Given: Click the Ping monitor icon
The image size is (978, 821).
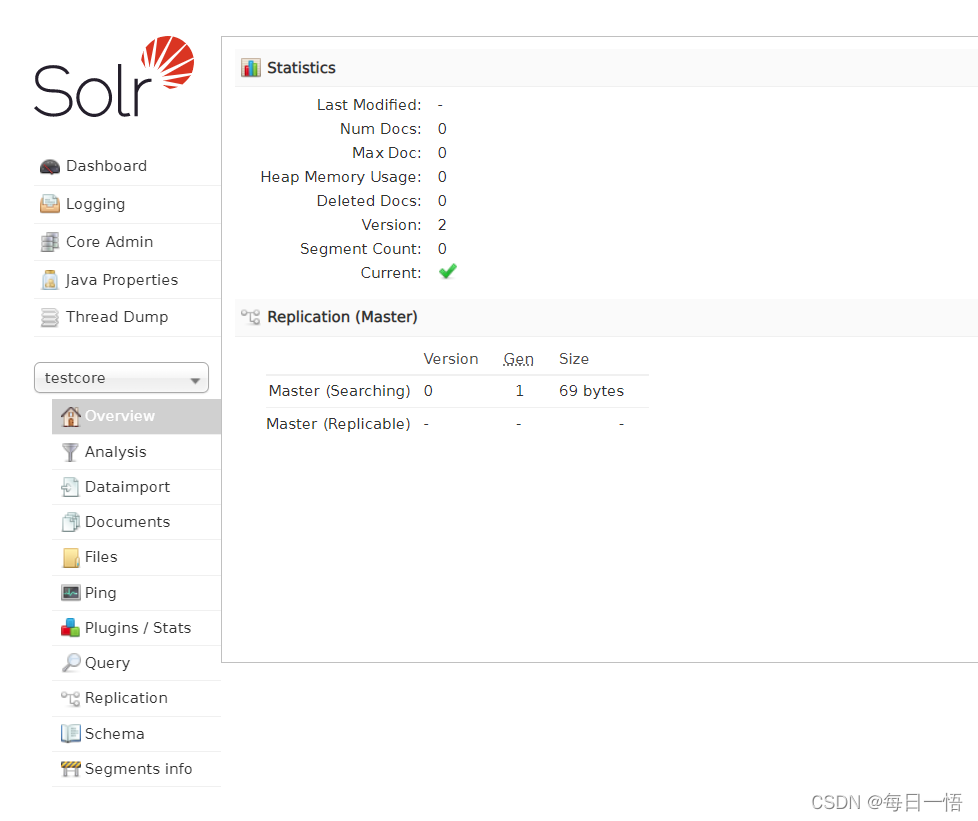Looking at the screenshot, I should tap(70, 593).
